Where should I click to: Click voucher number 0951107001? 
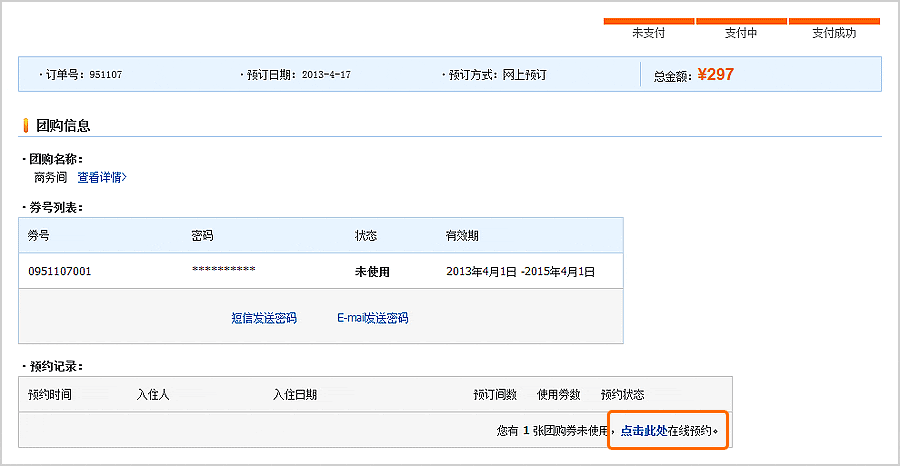[60, 271]
